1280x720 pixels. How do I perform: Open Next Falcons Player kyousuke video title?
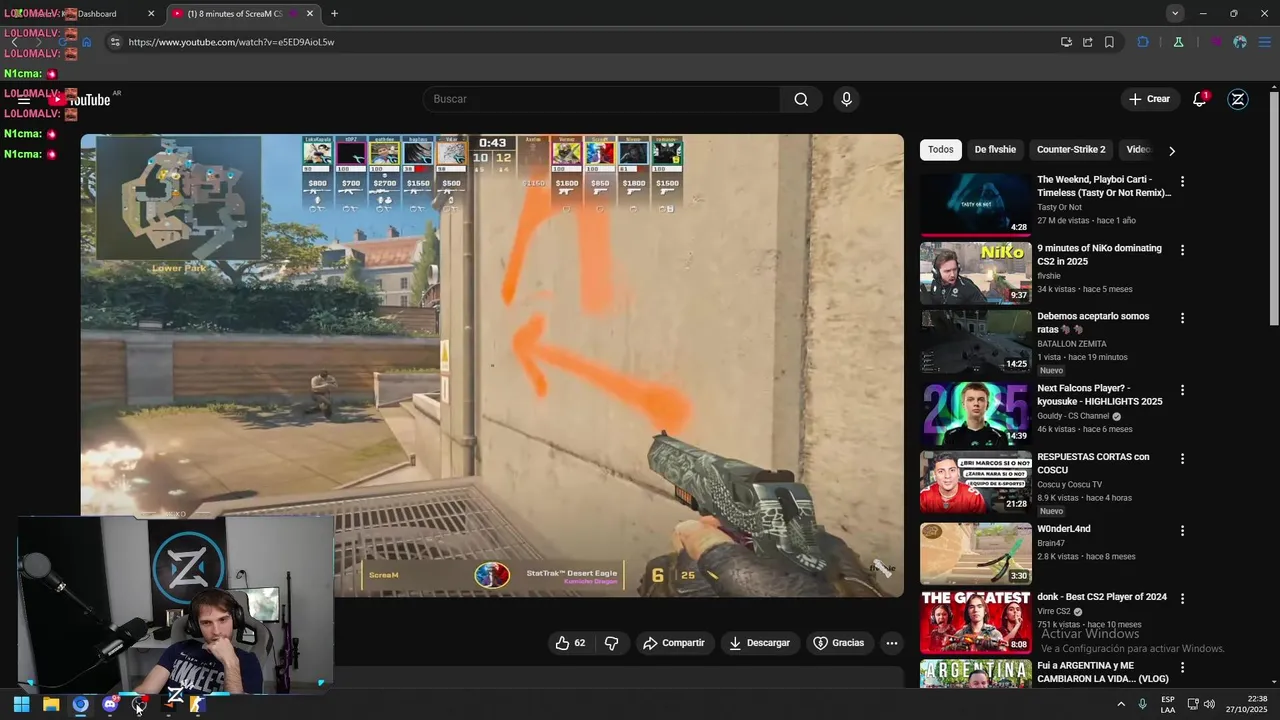point(1099,394)
